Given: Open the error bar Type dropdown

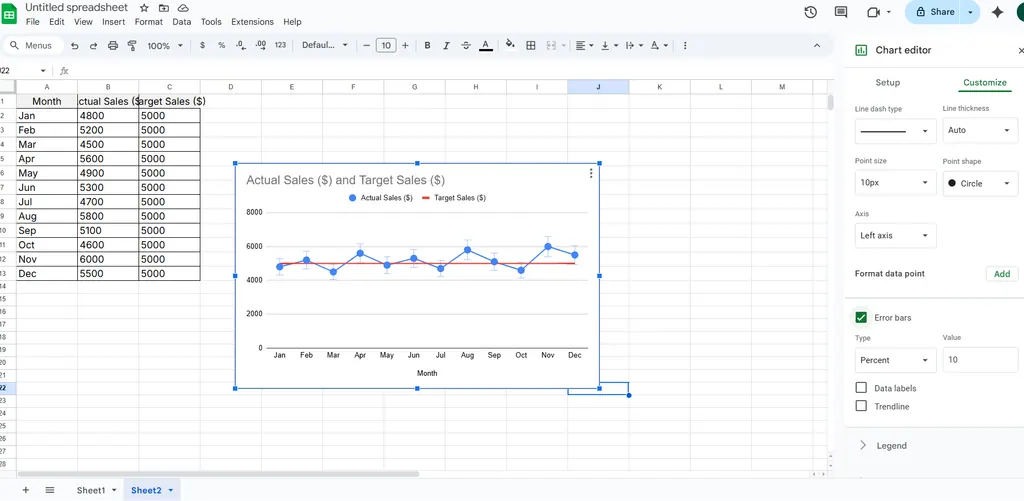Looking at the screenshot, I should [x=895, y=360].
